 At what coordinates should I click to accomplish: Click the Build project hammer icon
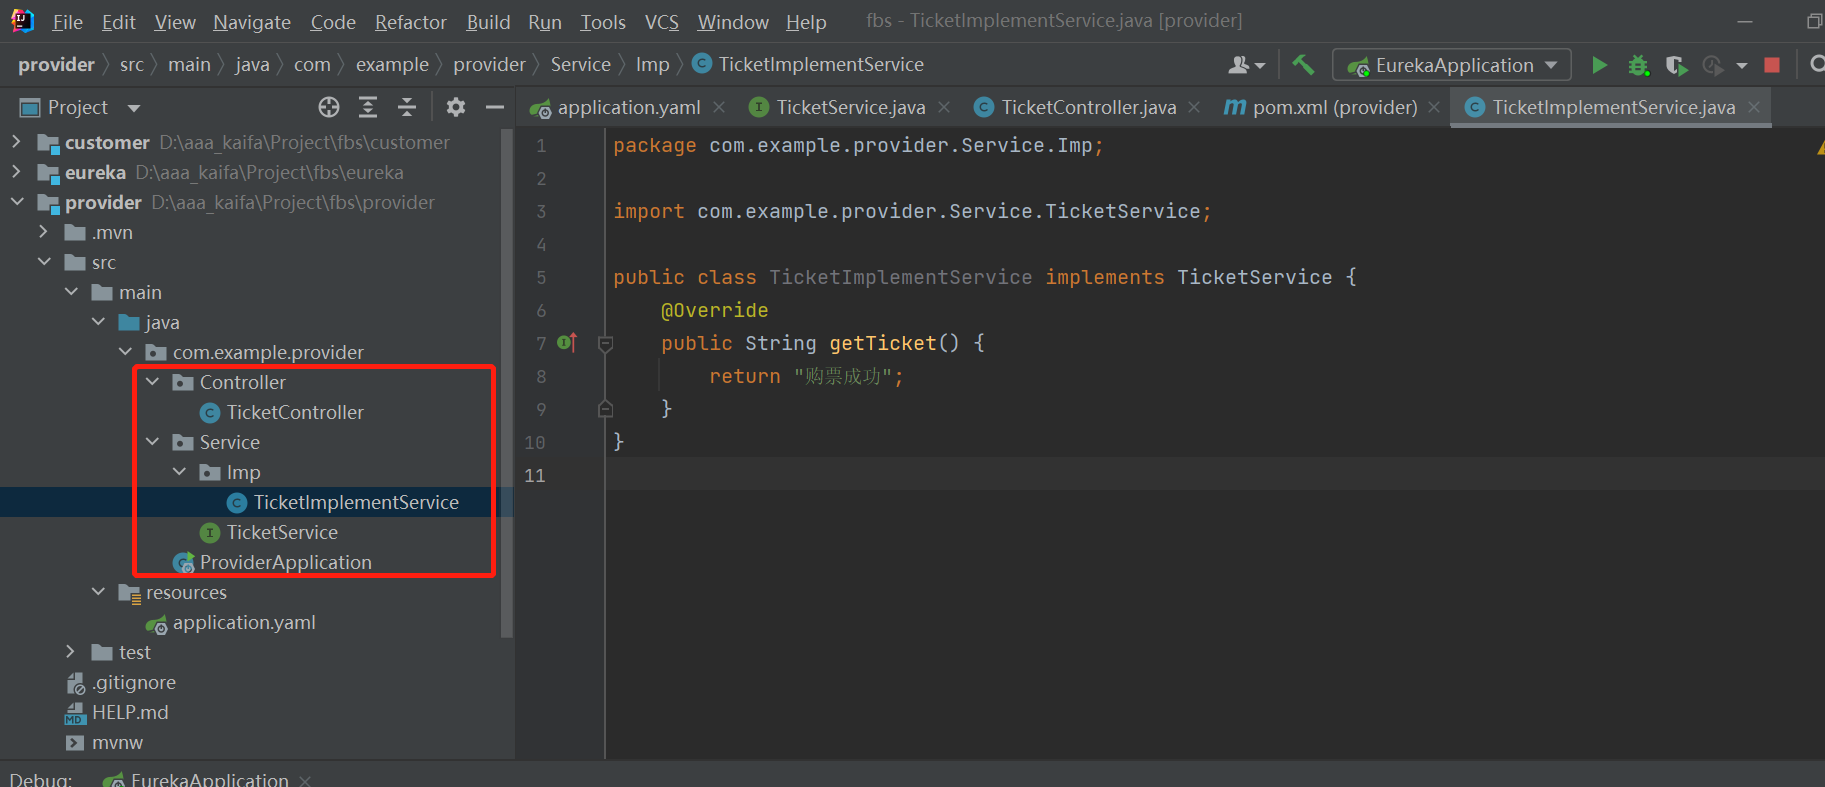click(x=1303, y=65)
